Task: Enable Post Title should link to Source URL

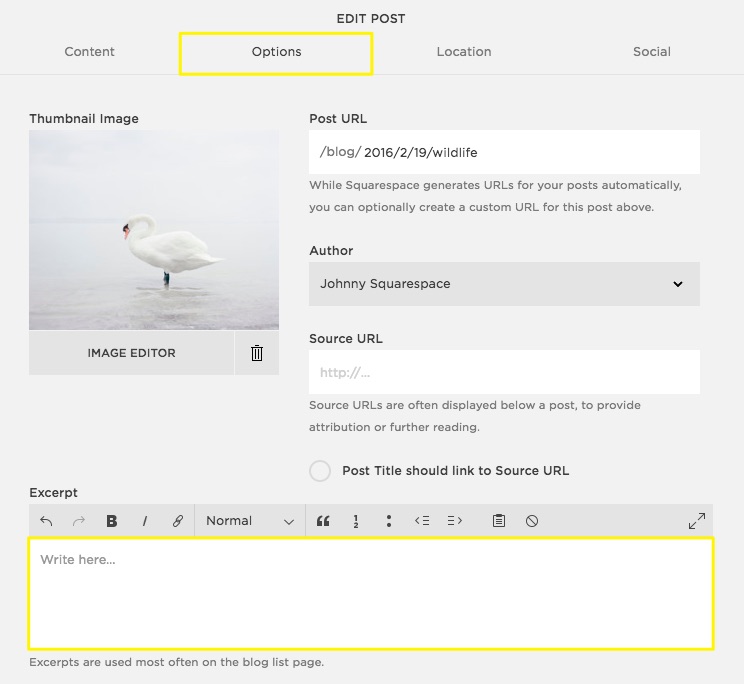Action: [320, 471]
